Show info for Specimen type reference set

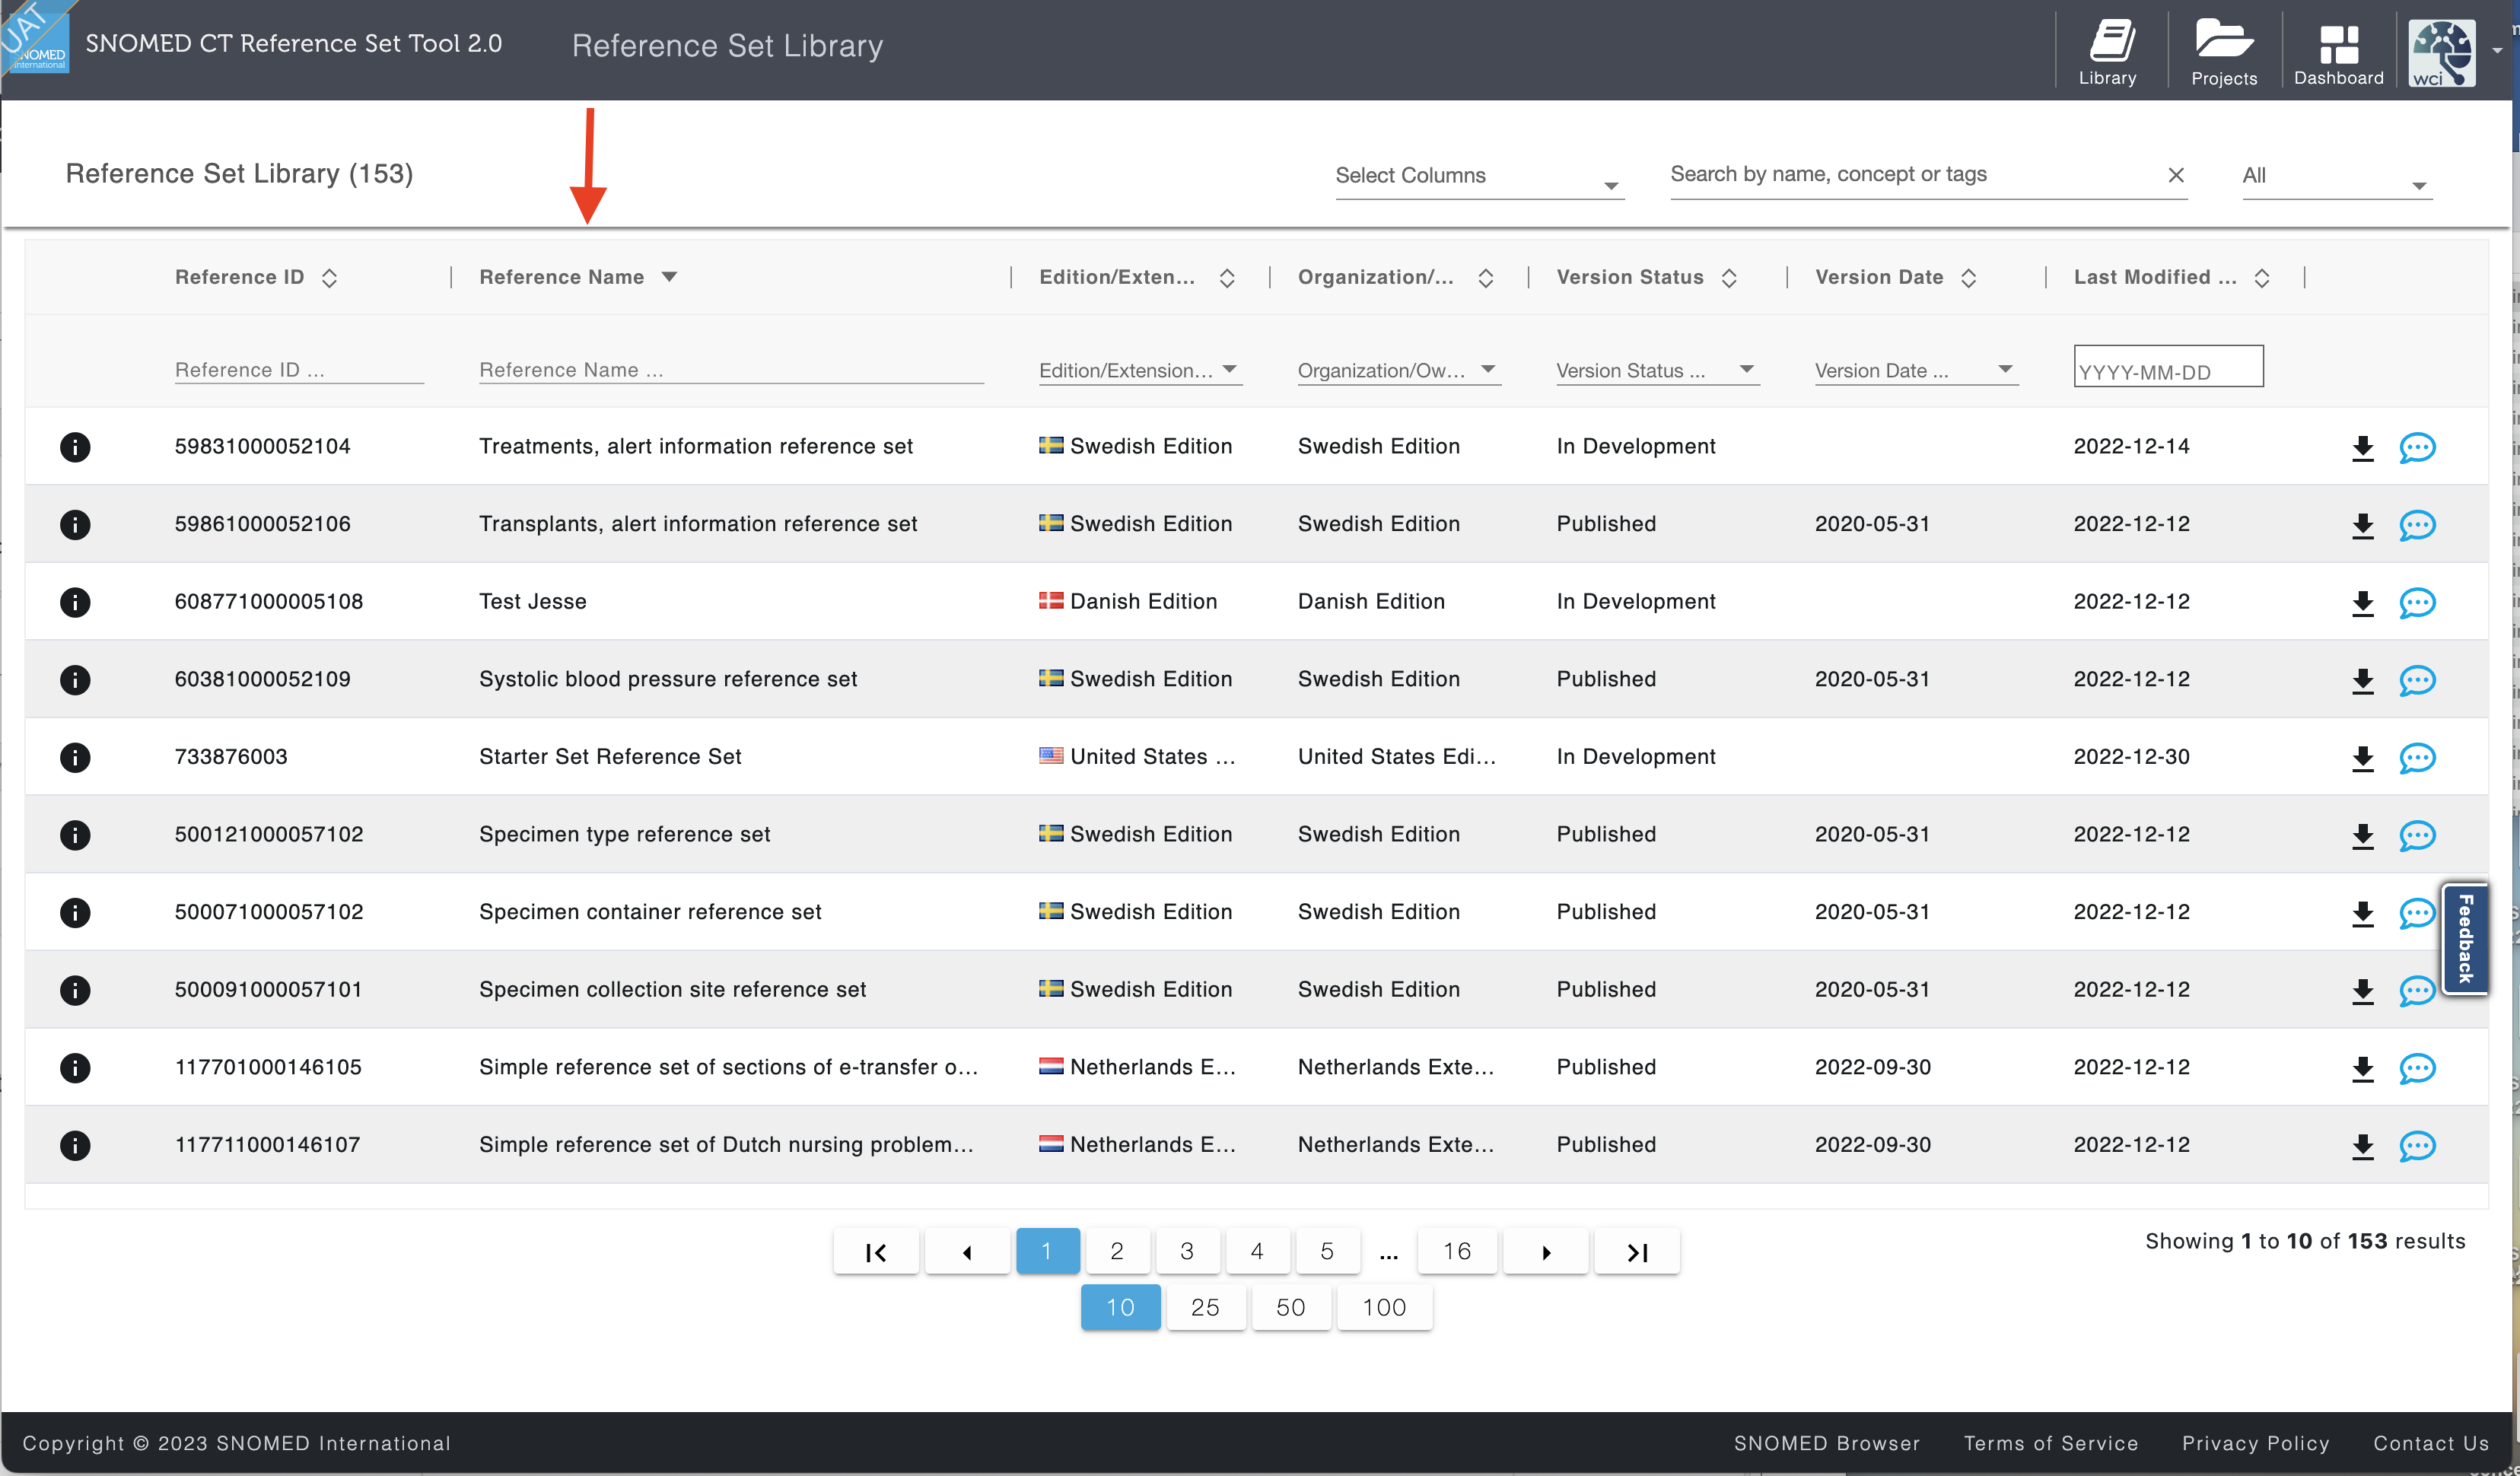tap(75, 835)
